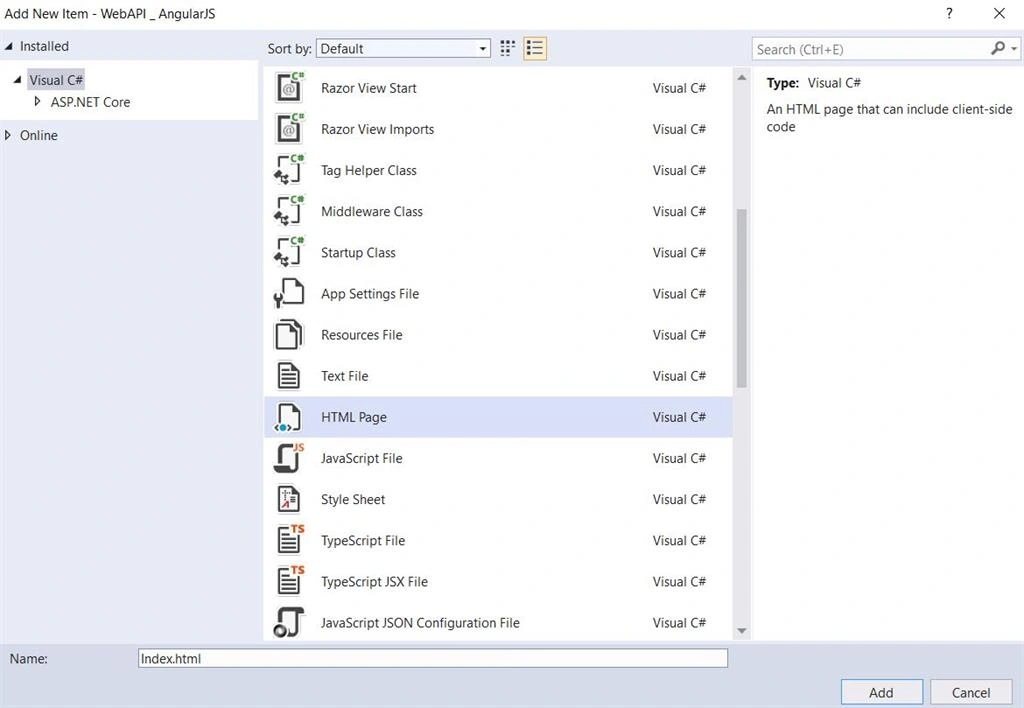Select the 'App Settings File' template name
Viewport: 1024px width, 708px height.
pos(370,294)
